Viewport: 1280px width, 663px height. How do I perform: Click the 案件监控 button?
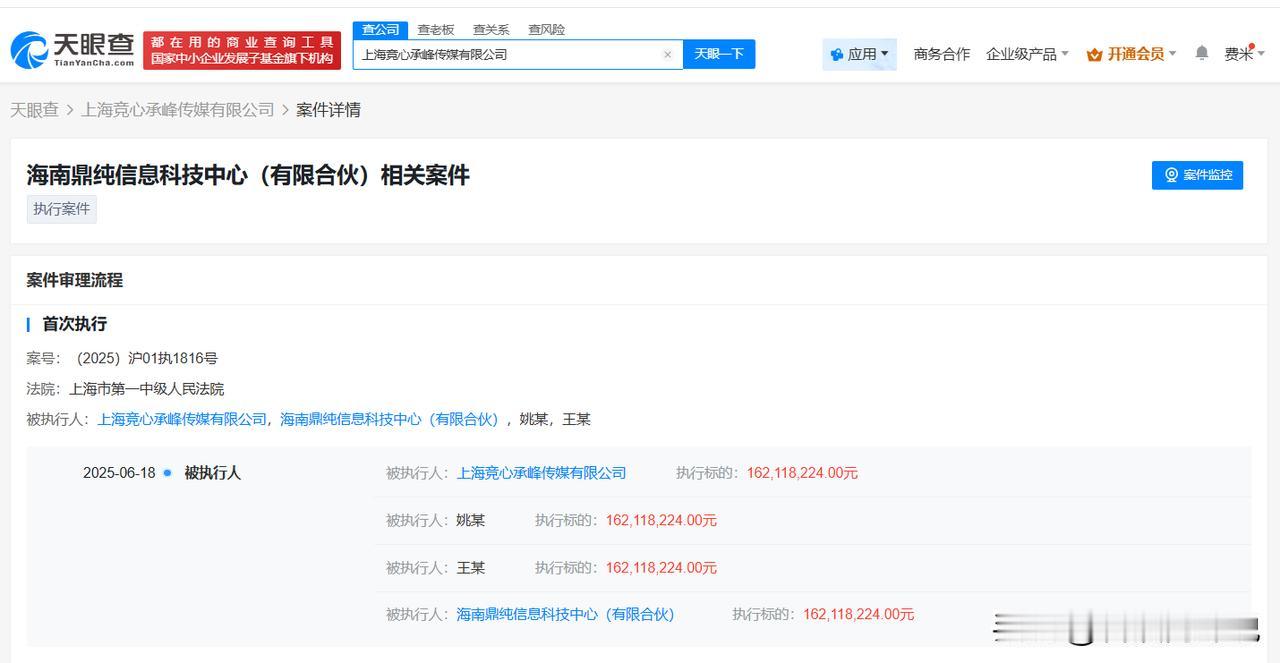[x=1197, y=175]
